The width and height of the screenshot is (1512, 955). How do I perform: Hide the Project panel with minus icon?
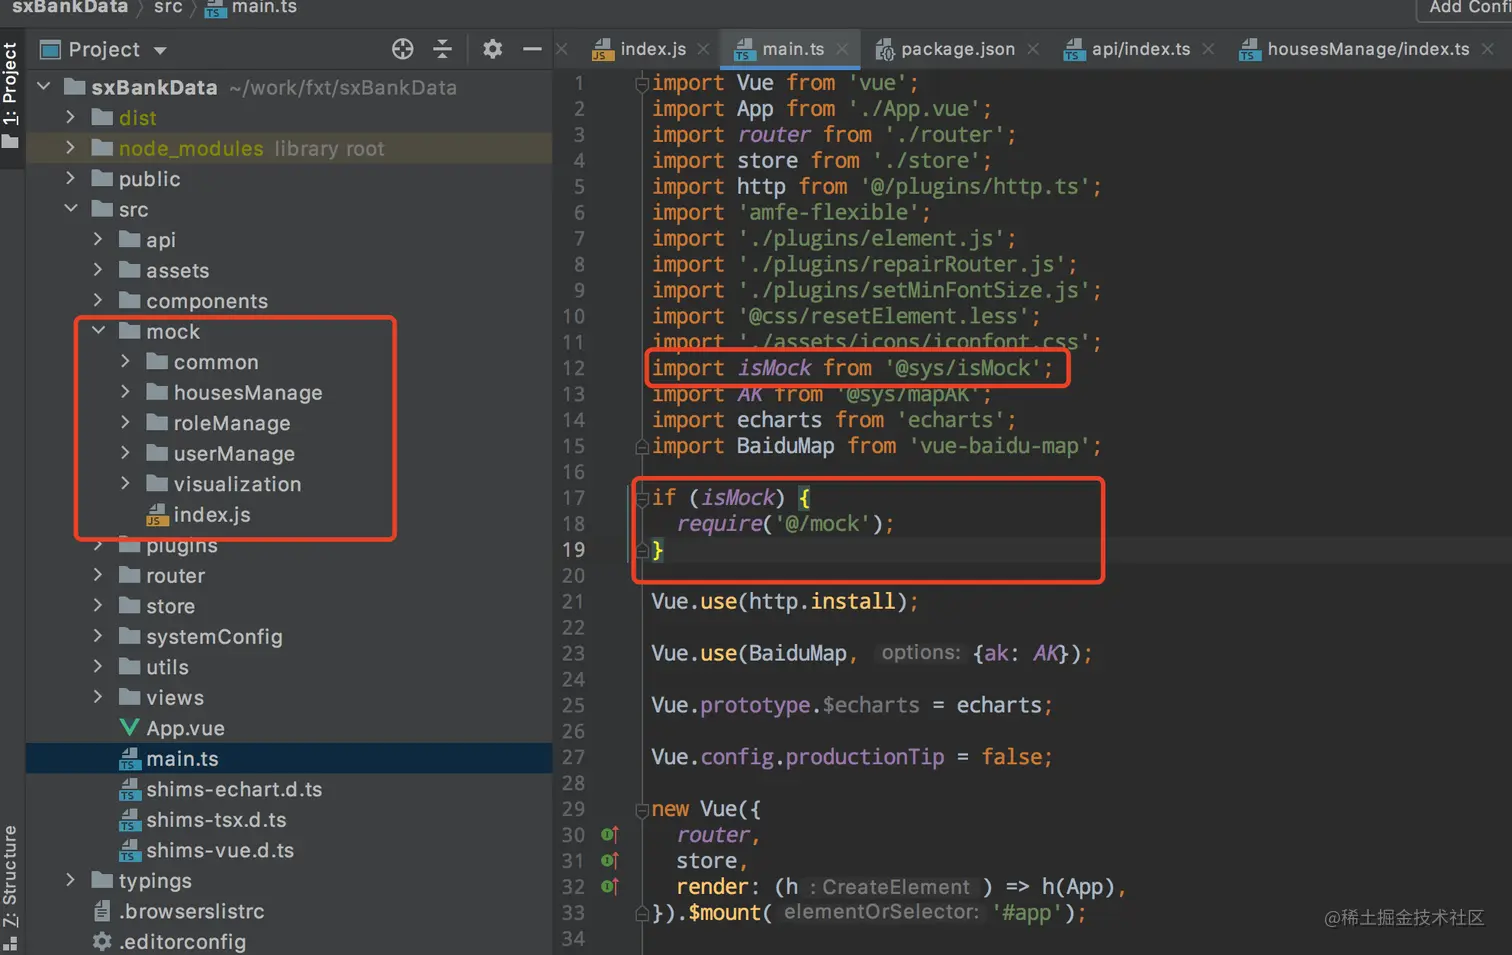point(532,49)
